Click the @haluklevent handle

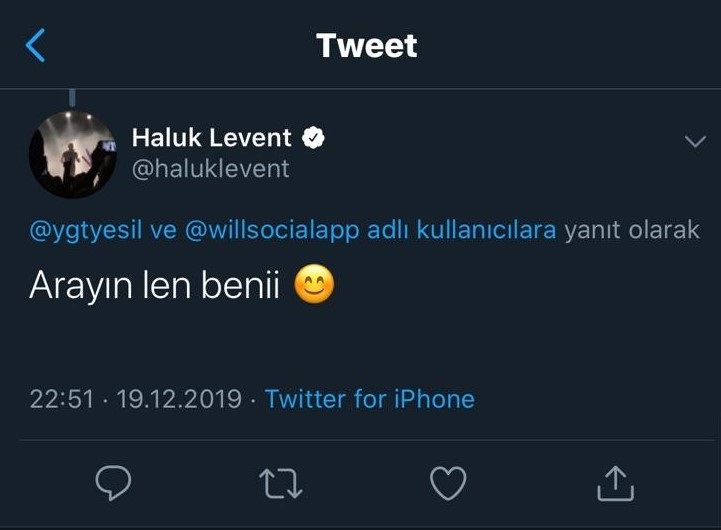pyautogui.click(x=211, y=168)
